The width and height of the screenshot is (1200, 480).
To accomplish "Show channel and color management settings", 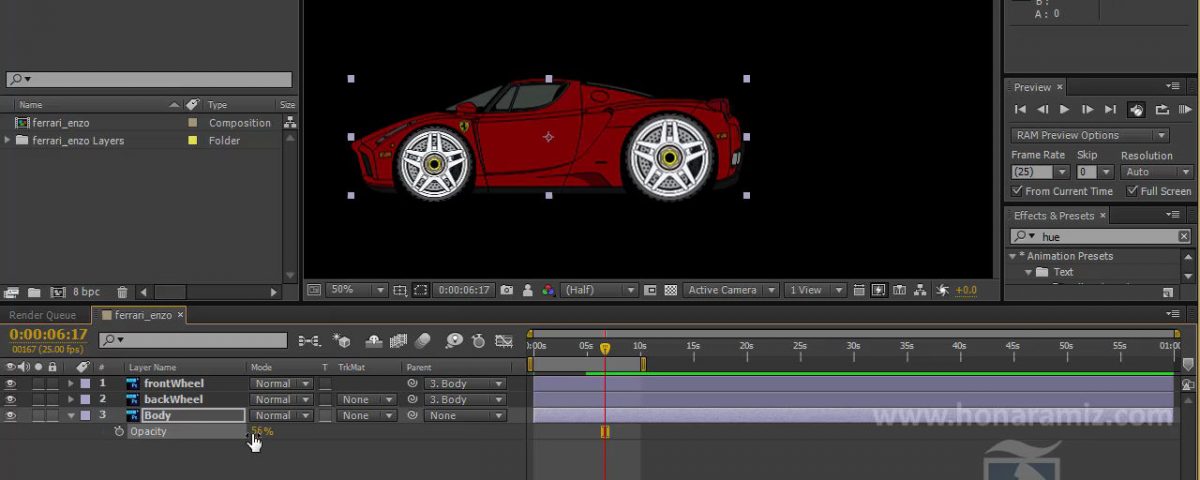I will point(548,290).
